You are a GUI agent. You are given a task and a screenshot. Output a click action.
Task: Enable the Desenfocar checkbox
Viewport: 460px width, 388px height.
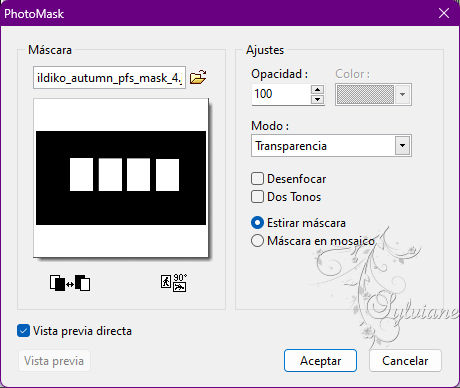[257, 179]
